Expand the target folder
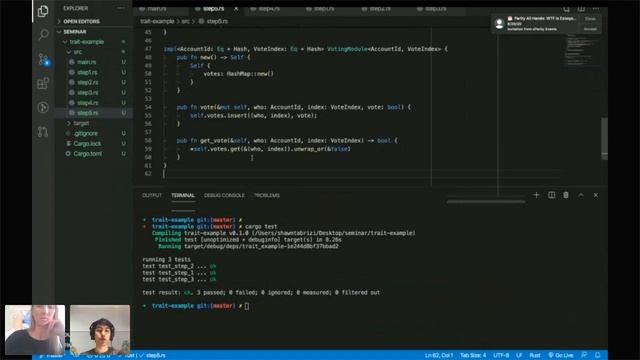The height and width of the screenshot is (360, 640). [x=81, y=123]
